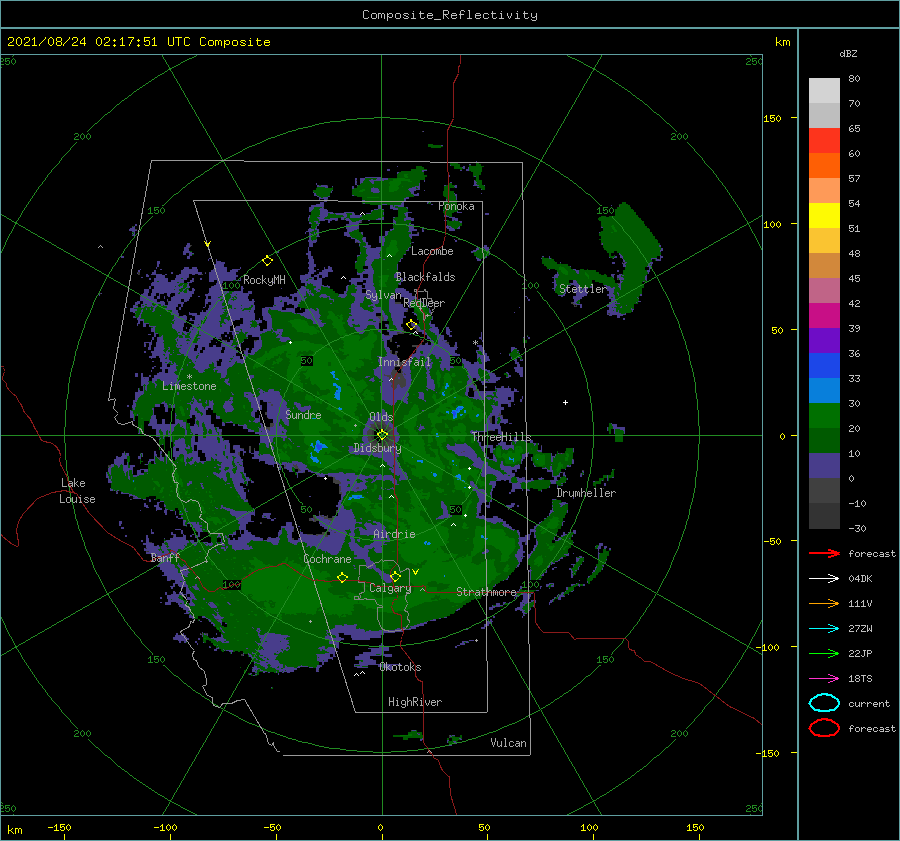This screenshot has height=841, width=900.
Task: Select the royal blue swatch between 36 and 33
Action: pos(824,366)
